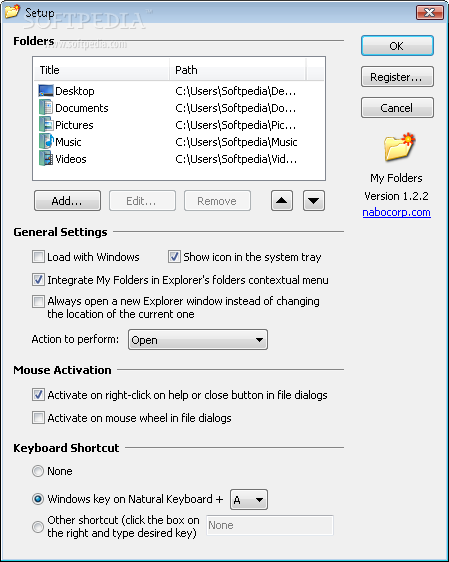449x562 pixels.
Task: Open the Action to perform dropdown
Action: 198,339
